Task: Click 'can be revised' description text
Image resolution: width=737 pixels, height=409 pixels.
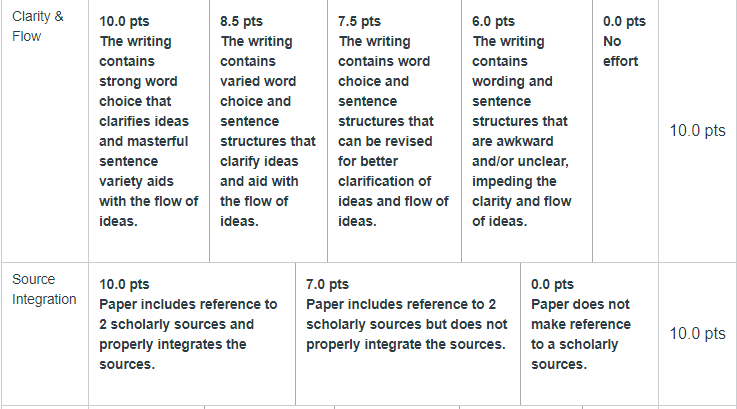Action: pos(385,141)
